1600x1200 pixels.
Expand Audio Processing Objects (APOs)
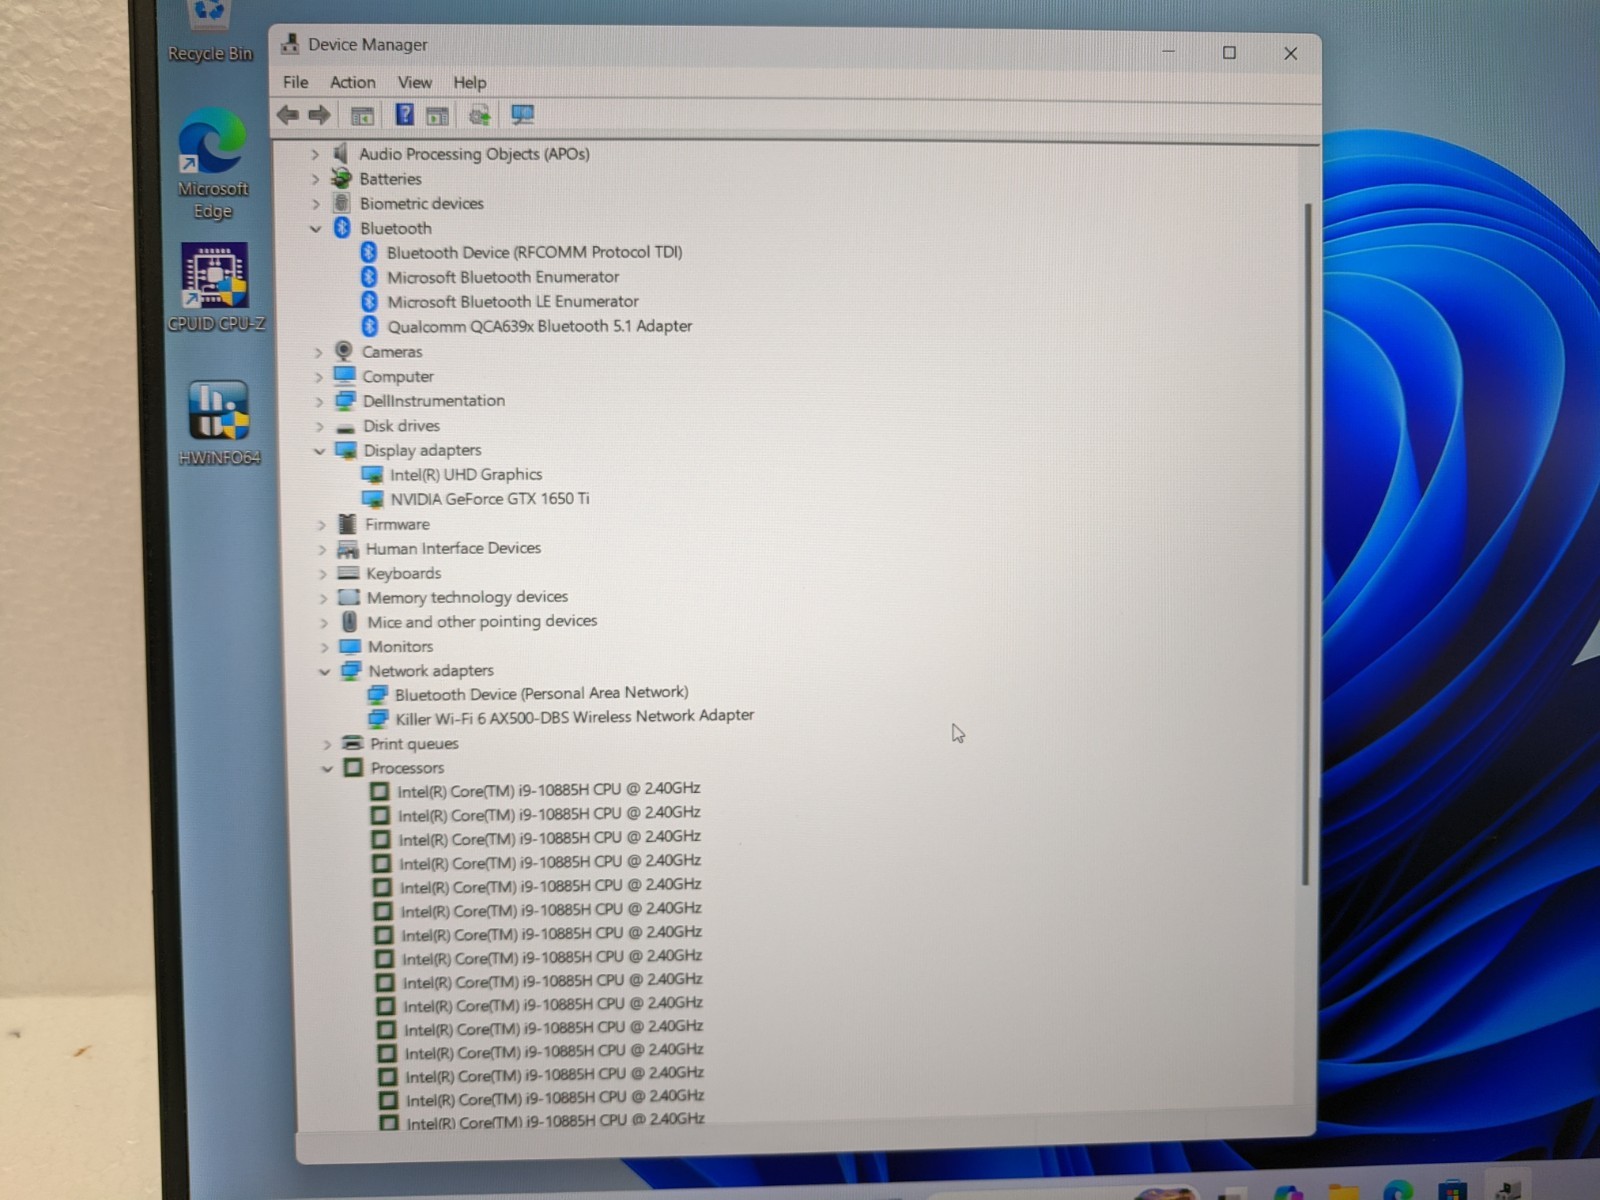pyautogui.click(x=315, y=154)
